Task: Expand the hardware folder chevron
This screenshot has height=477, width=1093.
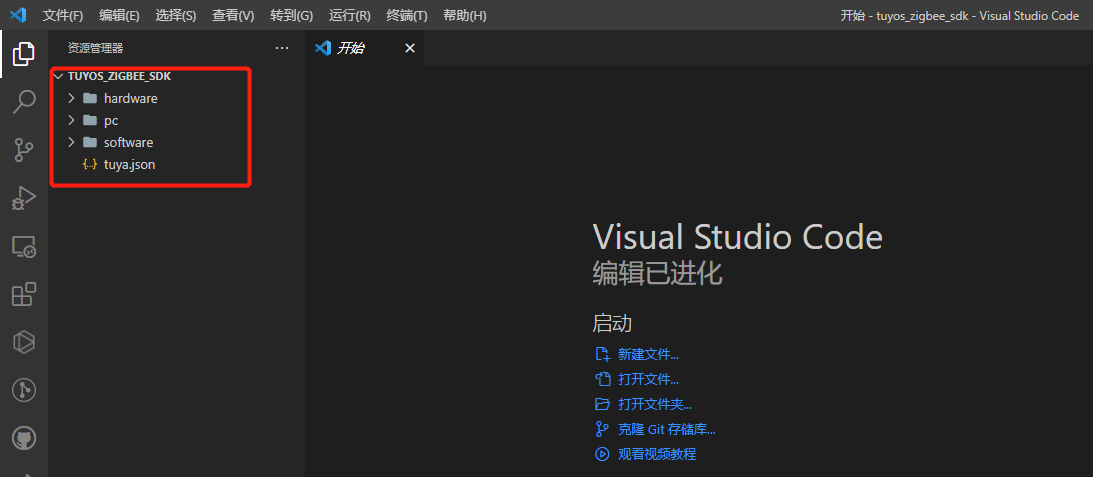Action: [x=71, y=98]
